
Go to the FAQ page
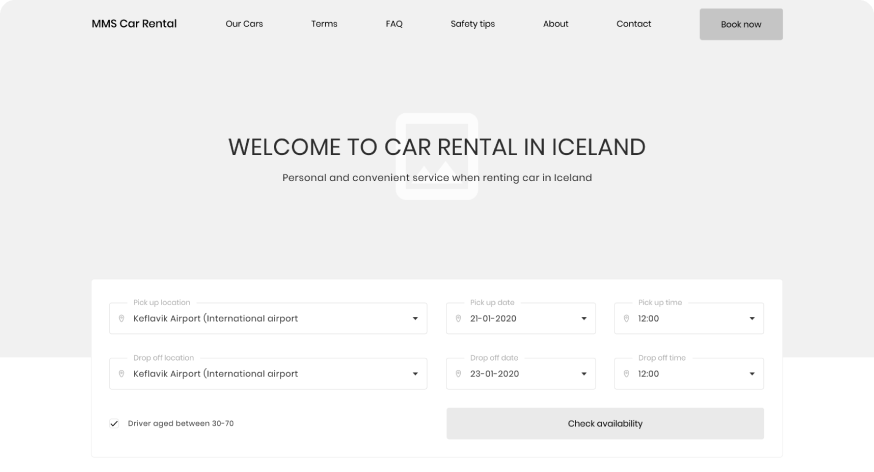click(x=394, y=24)
